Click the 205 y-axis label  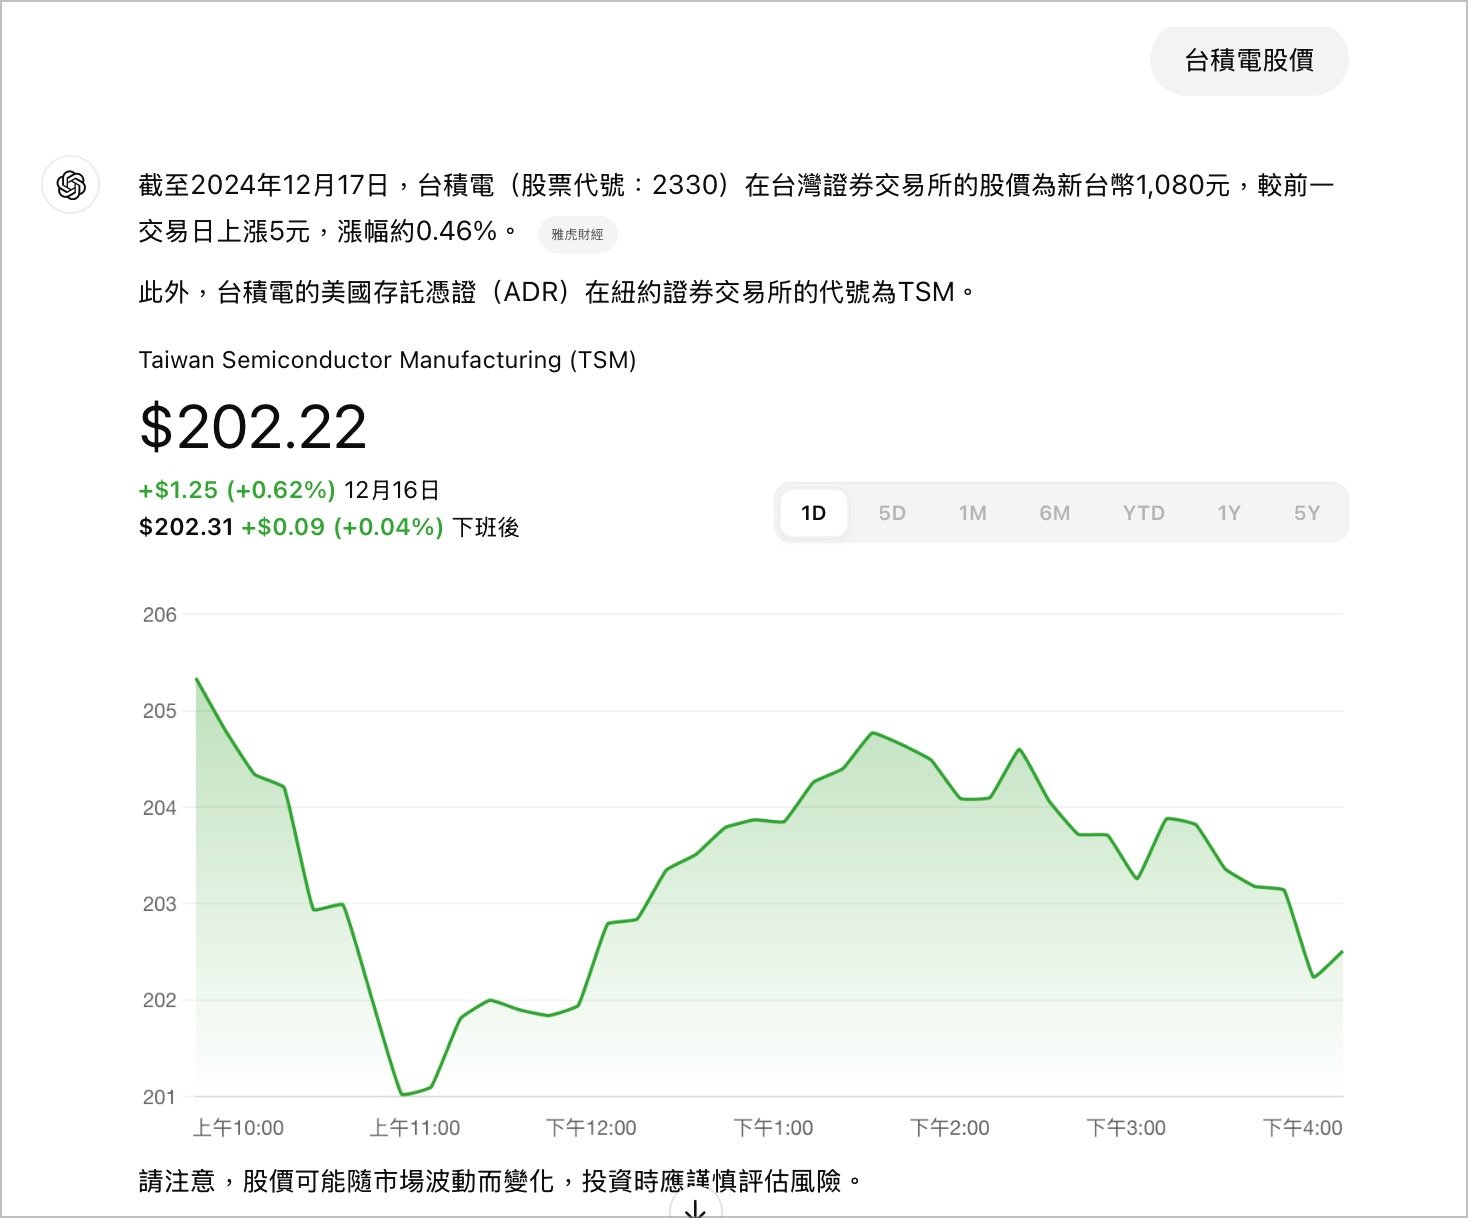[160, 711]
